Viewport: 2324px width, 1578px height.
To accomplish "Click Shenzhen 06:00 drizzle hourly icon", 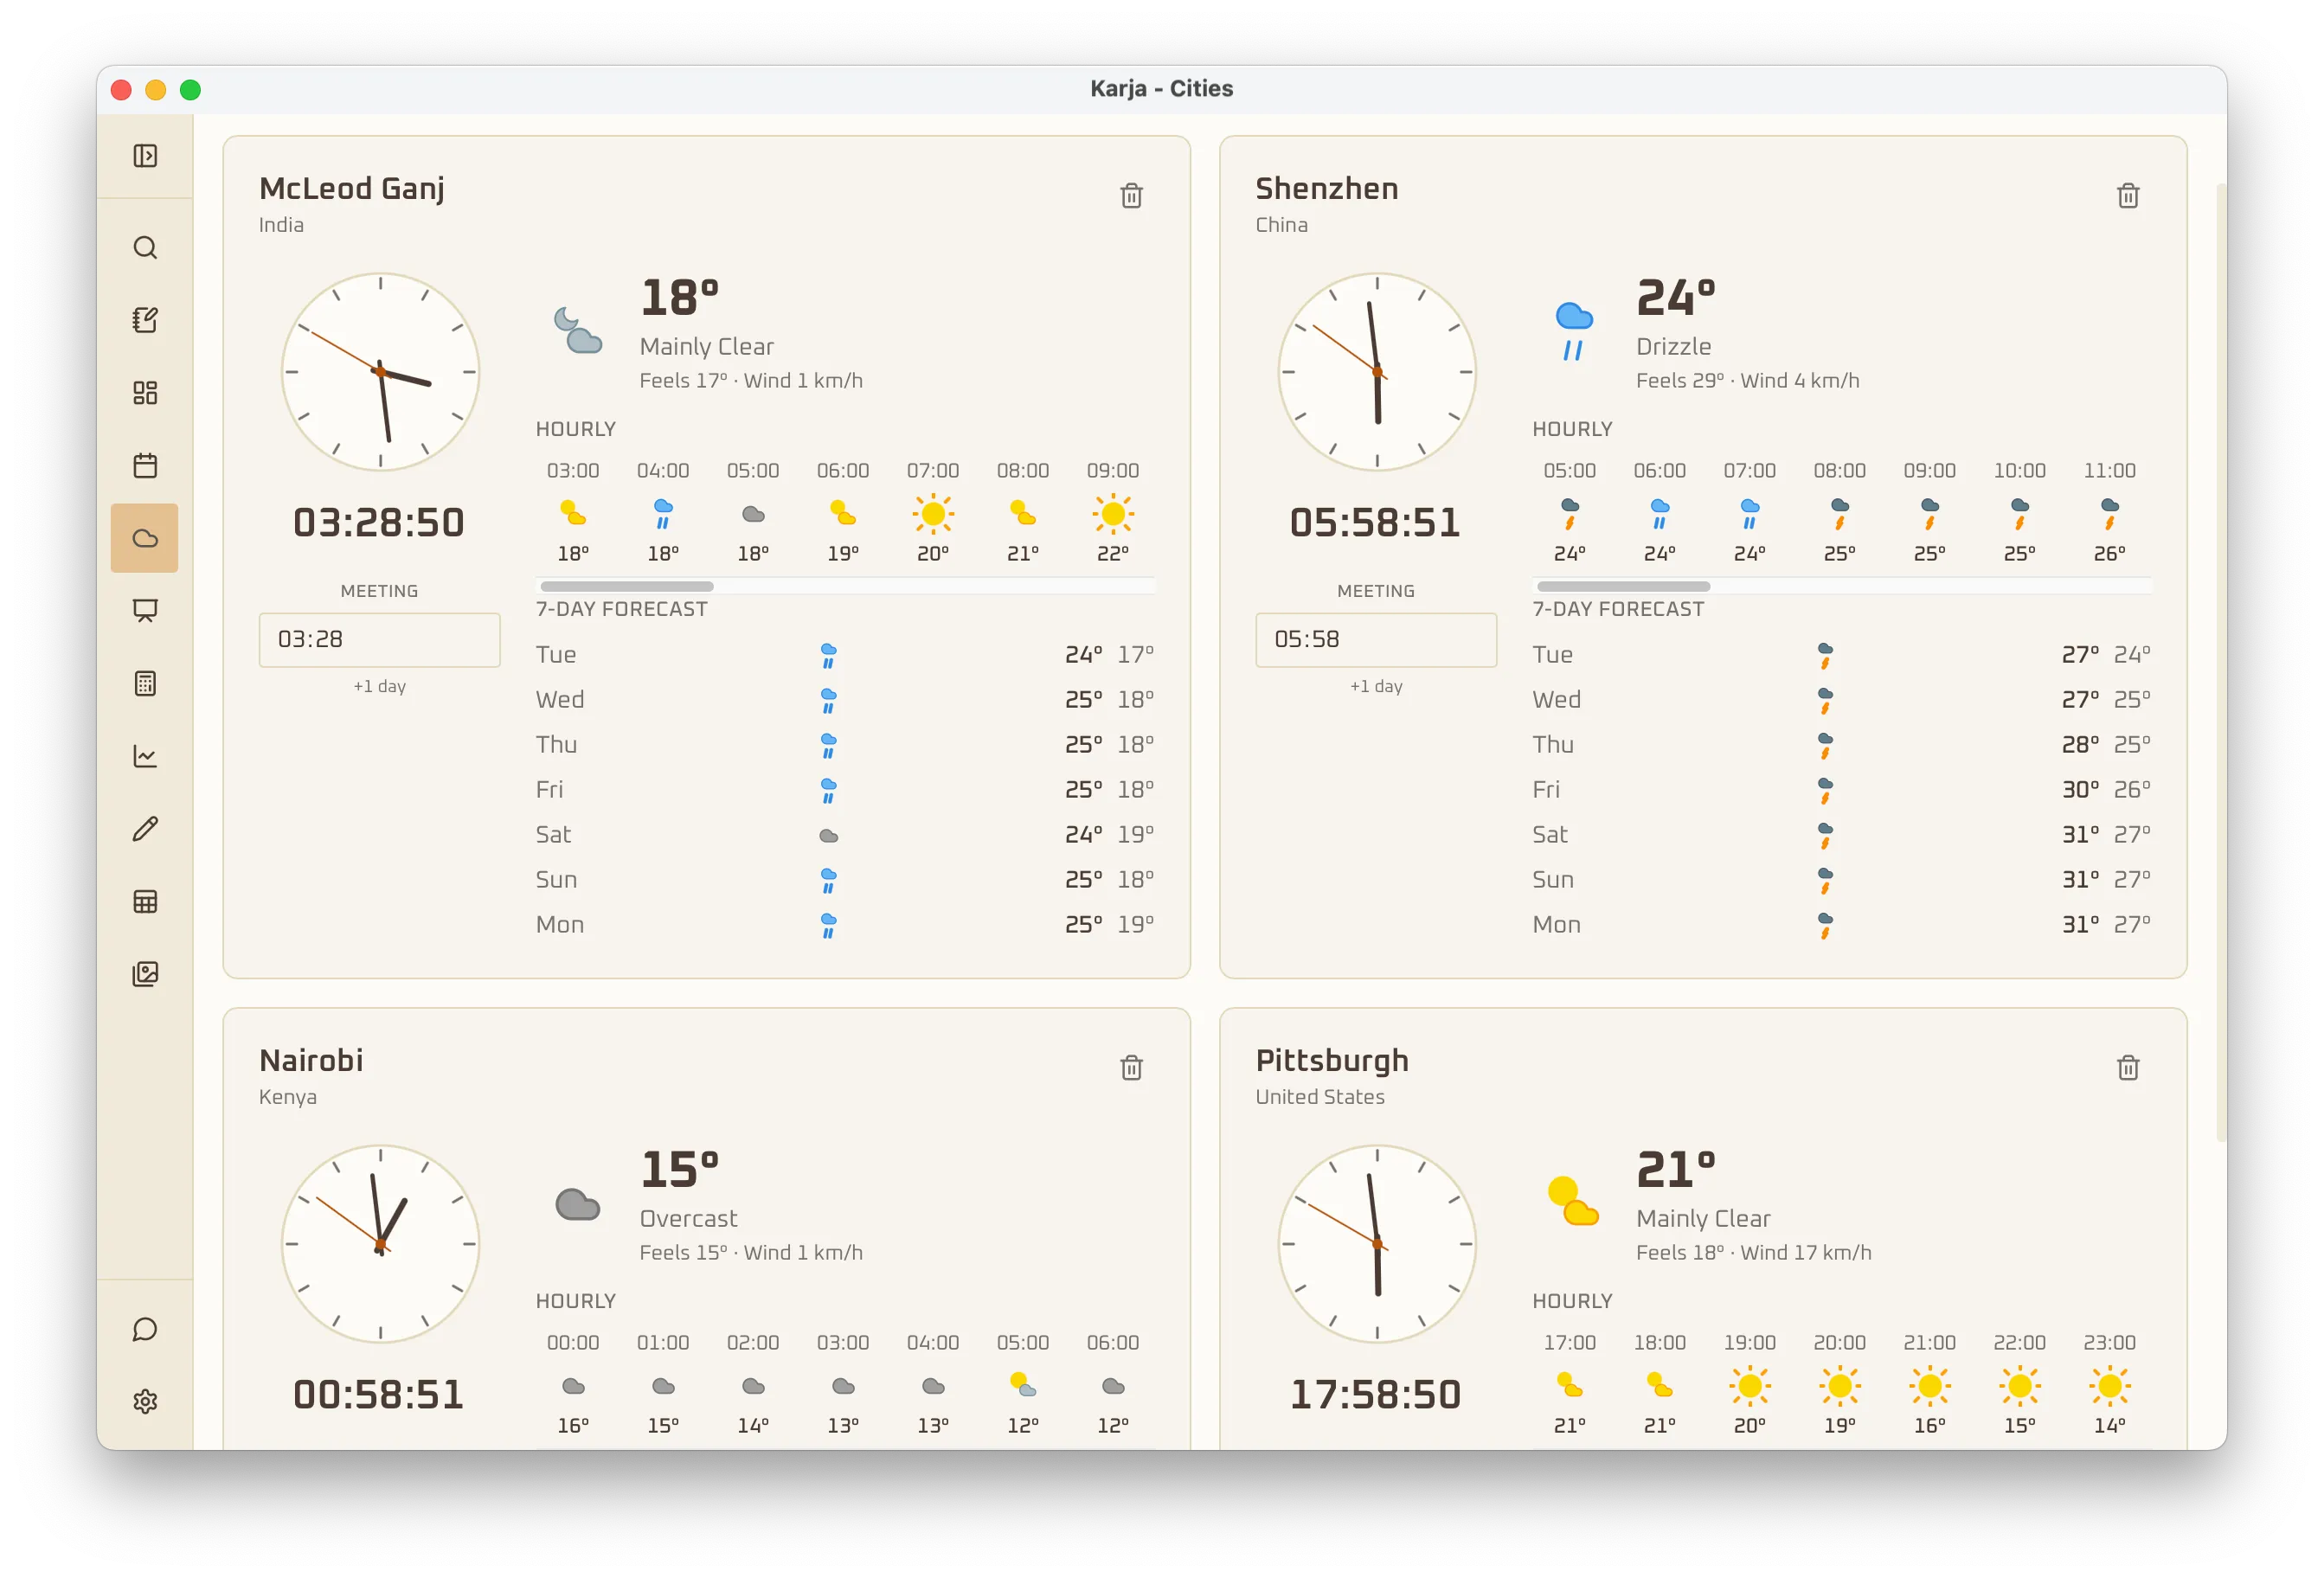I will tap(1660, 514).
